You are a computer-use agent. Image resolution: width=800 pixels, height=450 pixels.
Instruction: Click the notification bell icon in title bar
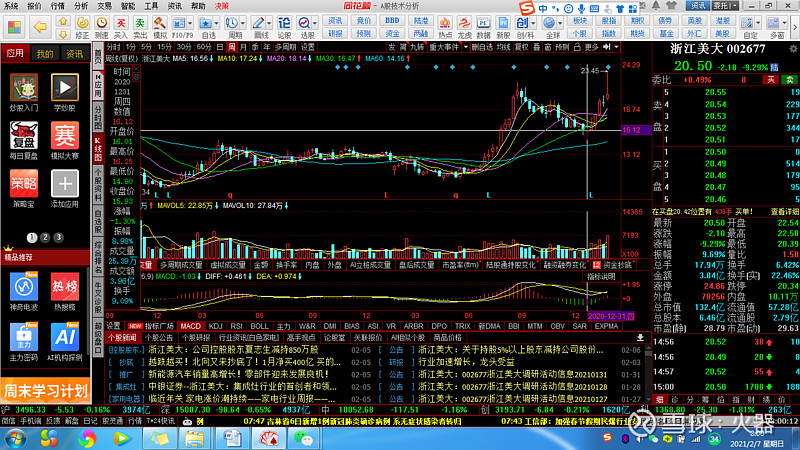[x=656, y=6]
